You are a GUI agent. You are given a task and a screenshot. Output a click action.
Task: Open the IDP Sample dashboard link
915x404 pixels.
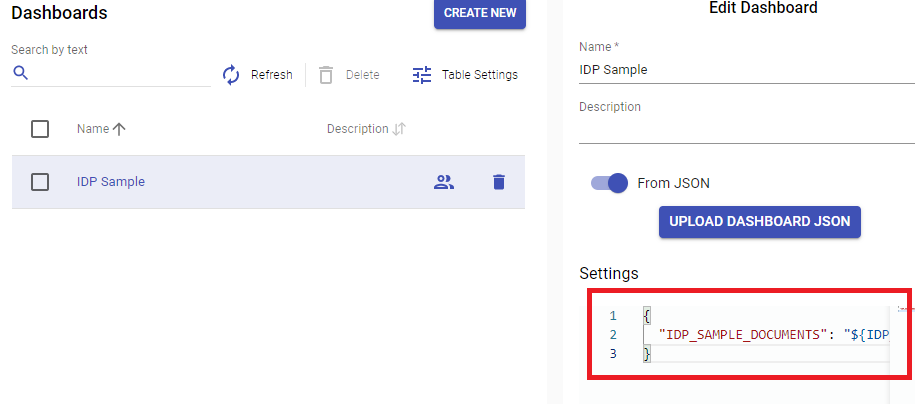[x=111, y=182]
